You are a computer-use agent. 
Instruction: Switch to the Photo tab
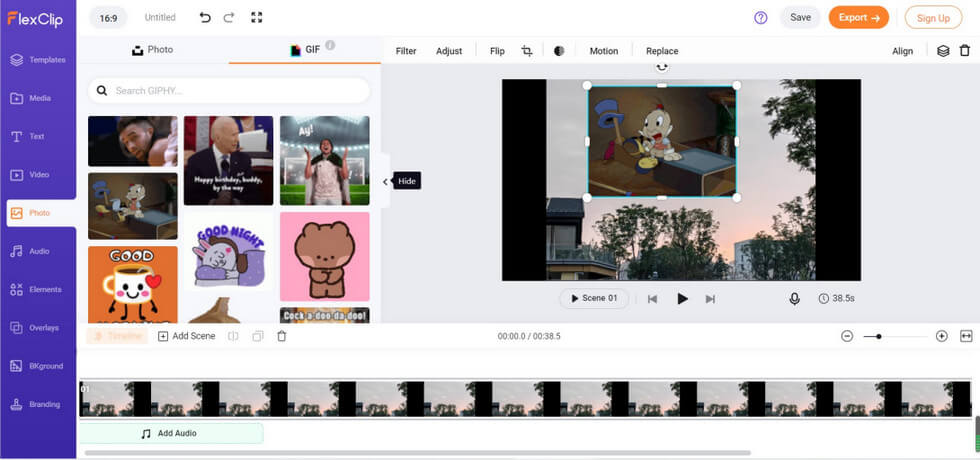point(152,50)
